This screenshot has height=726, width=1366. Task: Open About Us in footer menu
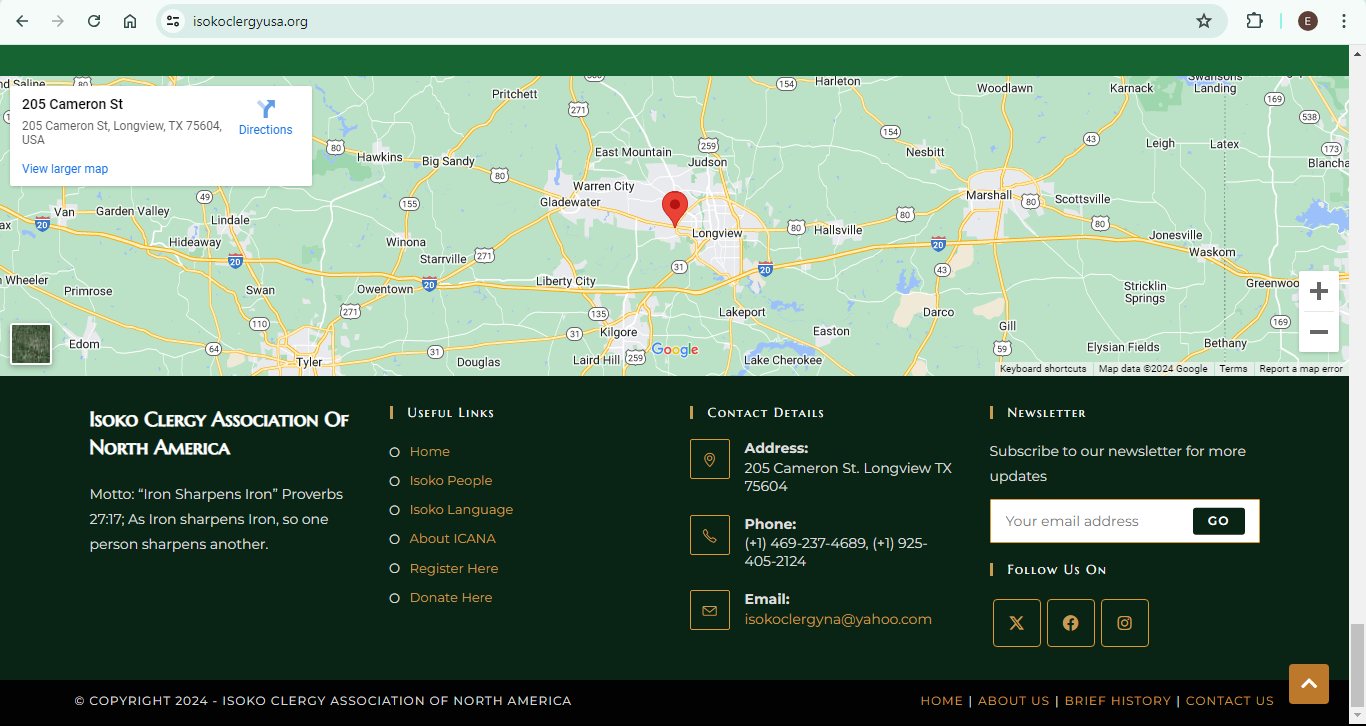(x=1013, y=701)
